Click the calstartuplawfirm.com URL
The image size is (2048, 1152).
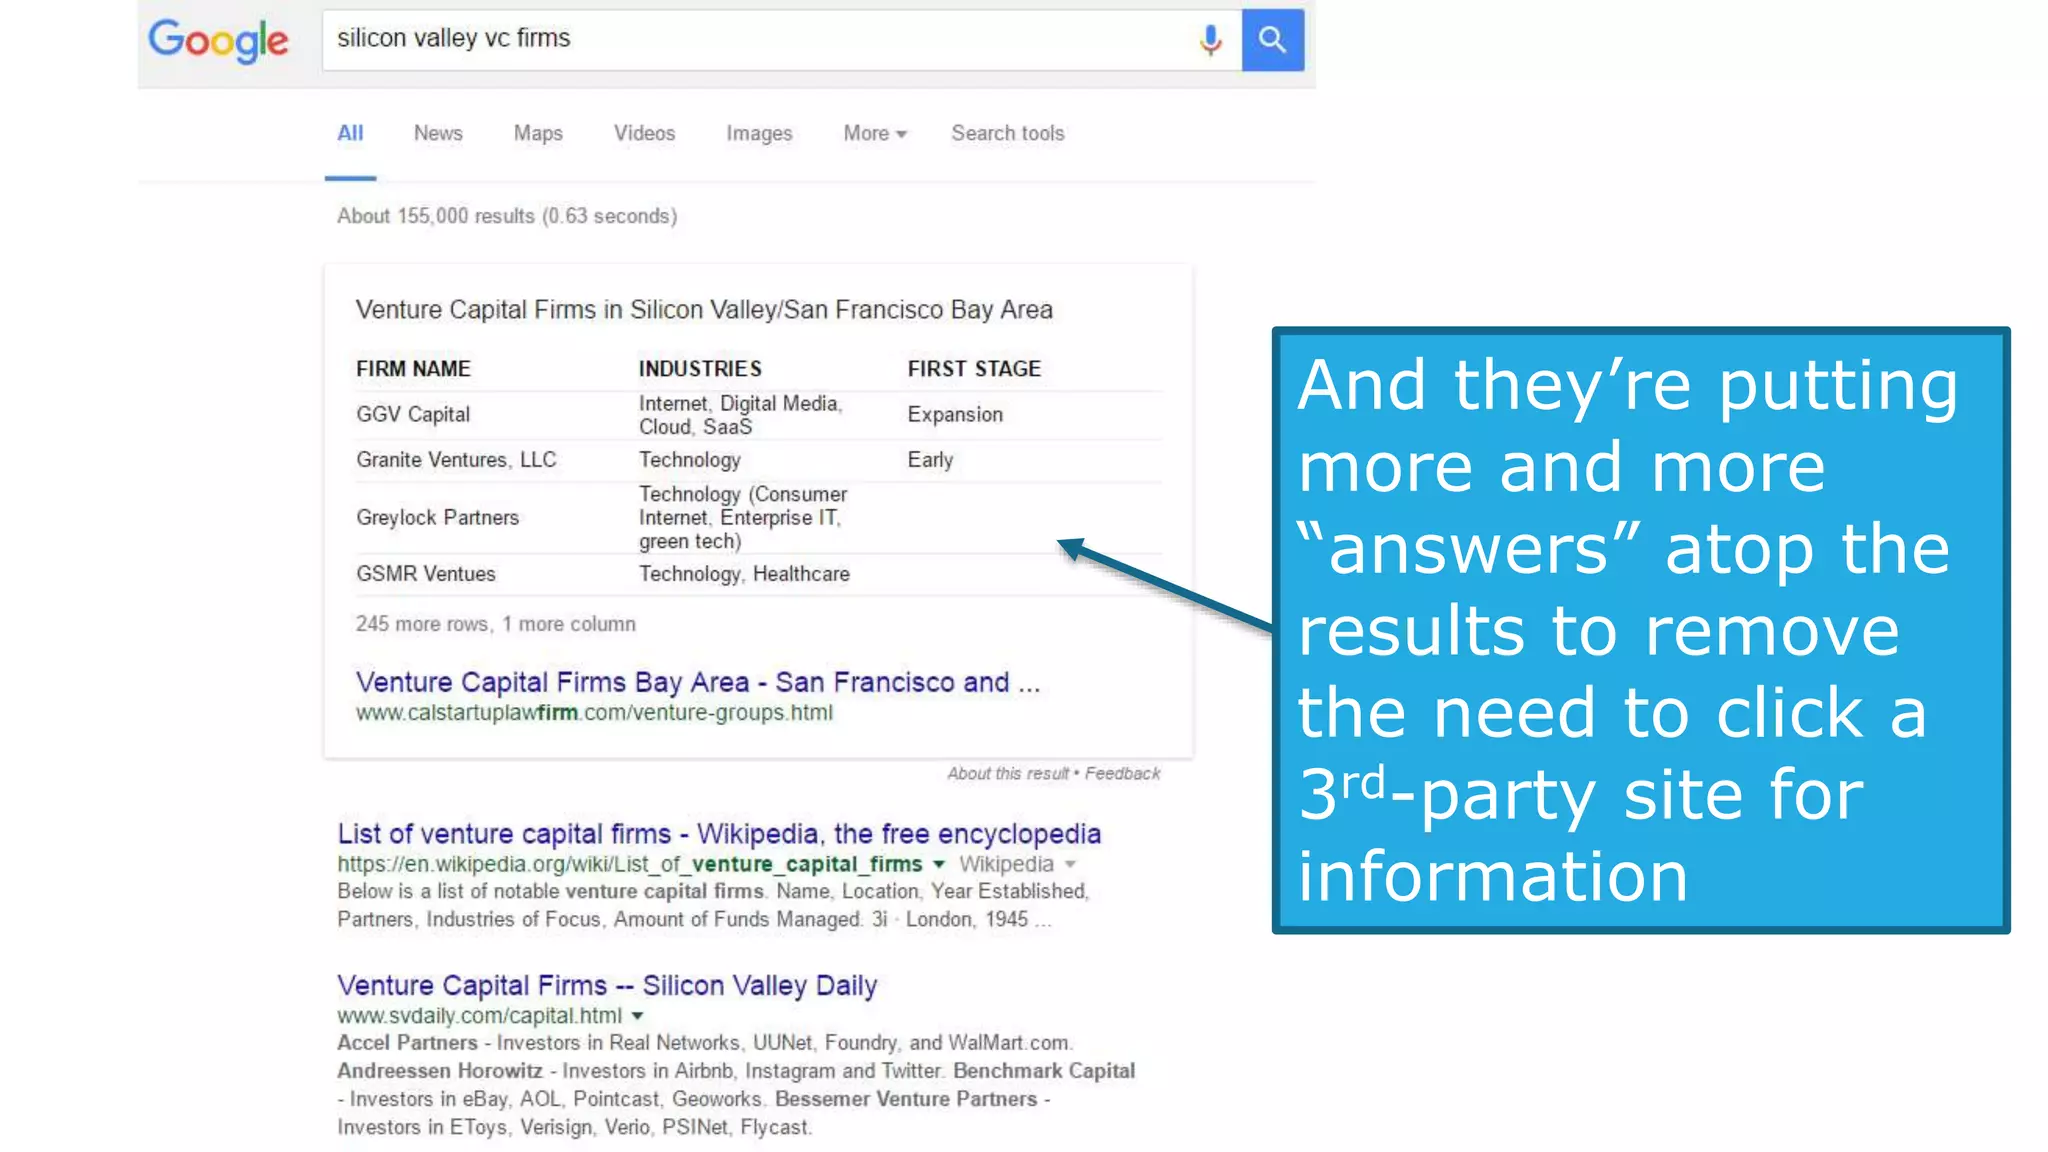[x=594, y=713]
